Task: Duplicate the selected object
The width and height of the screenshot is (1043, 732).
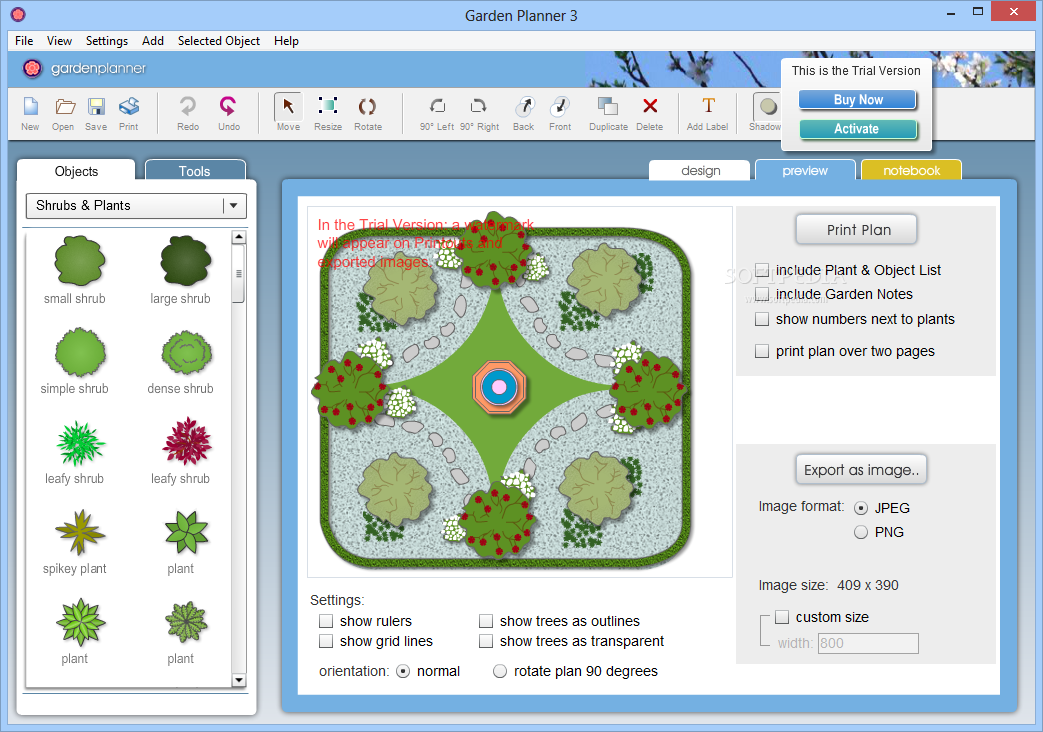Action: click(608, 113)
